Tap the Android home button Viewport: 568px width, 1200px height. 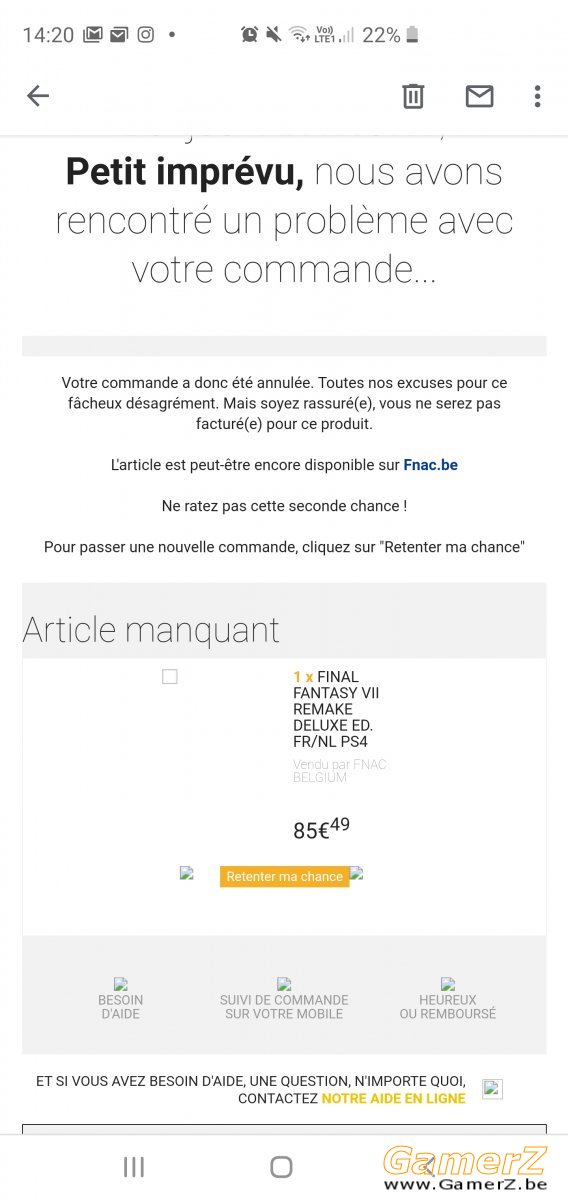282,1166
